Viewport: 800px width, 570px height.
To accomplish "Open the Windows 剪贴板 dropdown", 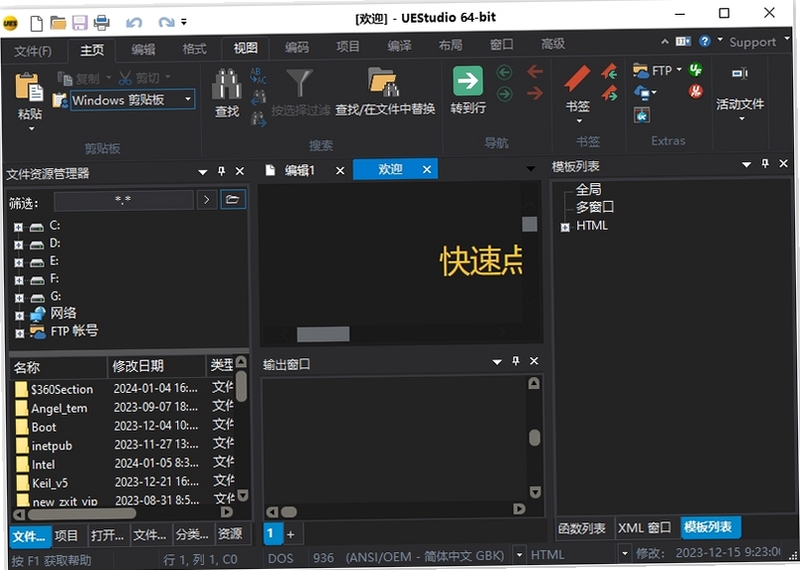I will [187, 100].
